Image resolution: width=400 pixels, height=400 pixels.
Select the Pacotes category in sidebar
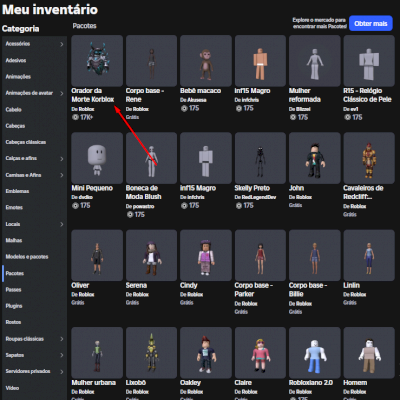(x=15, y=273)
